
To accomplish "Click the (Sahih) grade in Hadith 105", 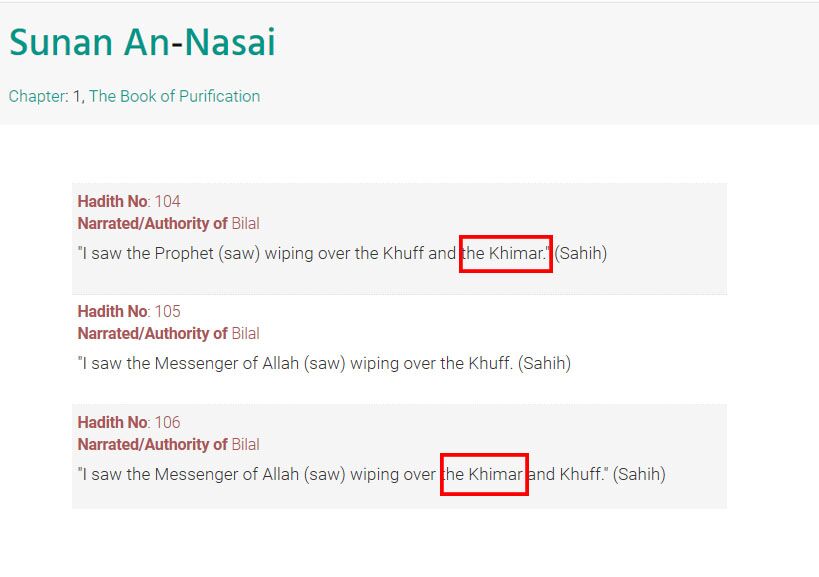I will click(x=544, y=363).
